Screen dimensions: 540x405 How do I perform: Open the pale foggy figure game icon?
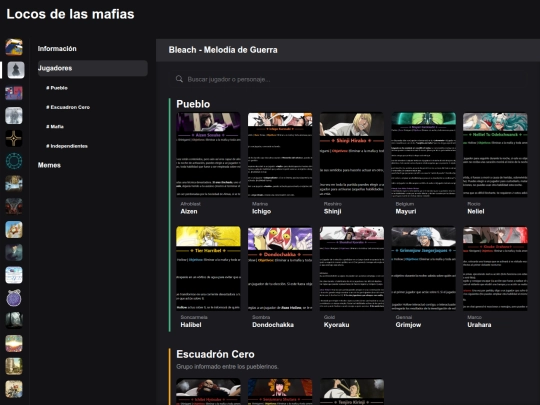[x=14, y=115]
